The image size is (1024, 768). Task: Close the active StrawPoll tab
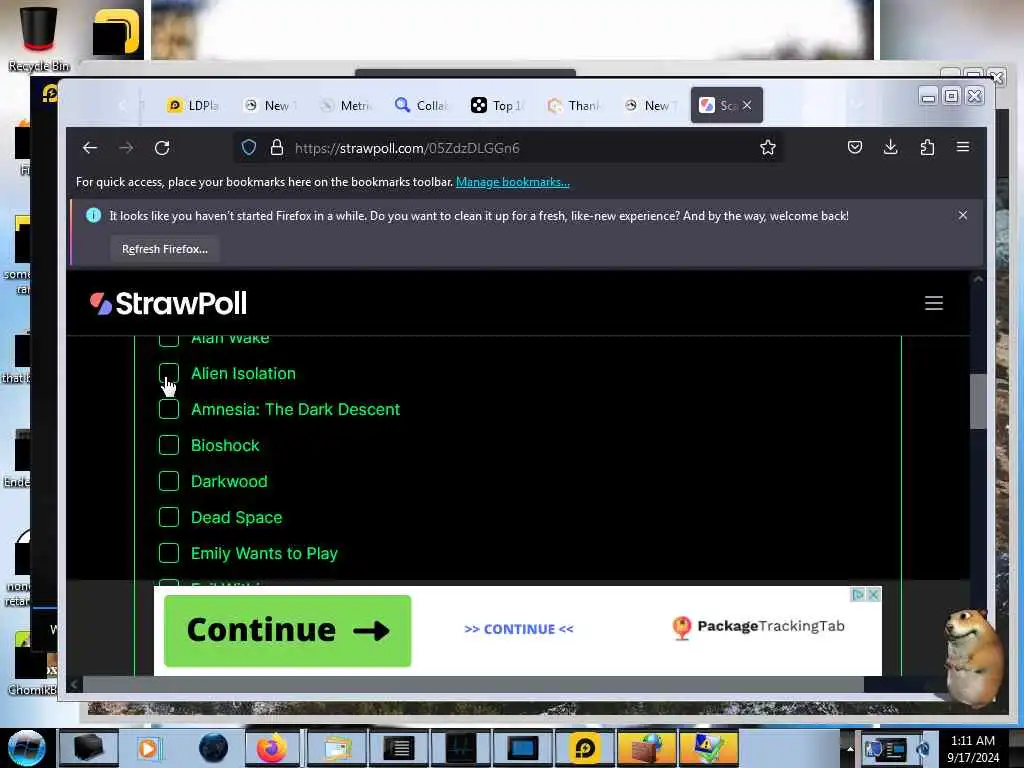point(747,105)
